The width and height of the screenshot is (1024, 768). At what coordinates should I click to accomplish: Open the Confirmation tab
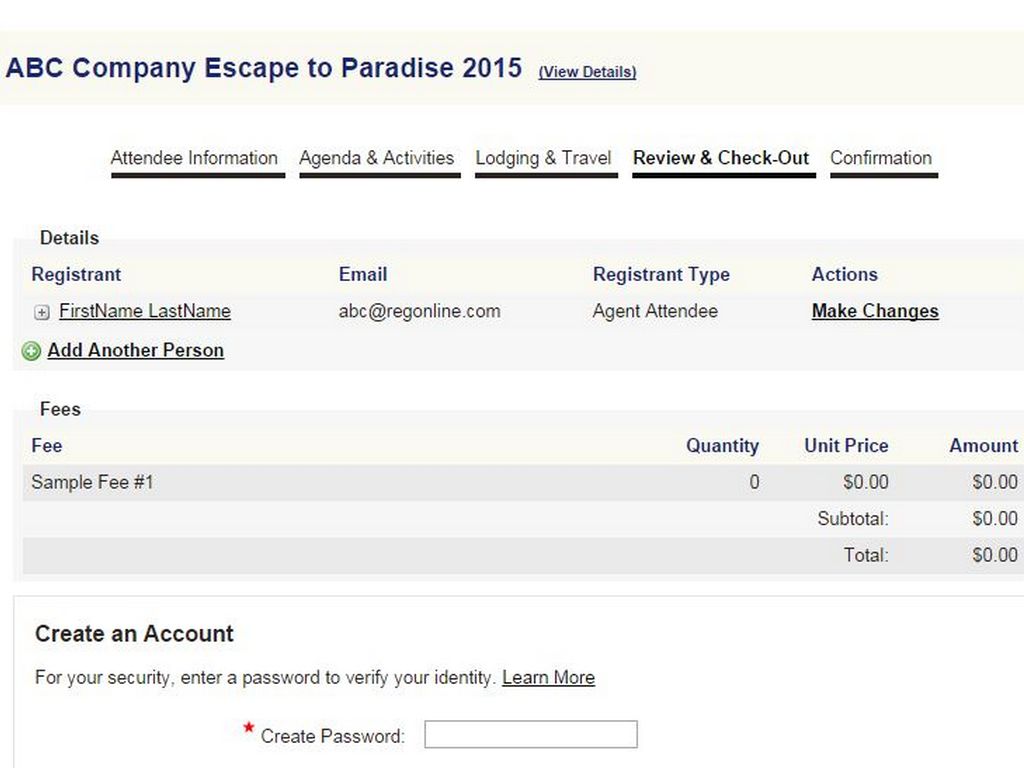tap(881, 158)
